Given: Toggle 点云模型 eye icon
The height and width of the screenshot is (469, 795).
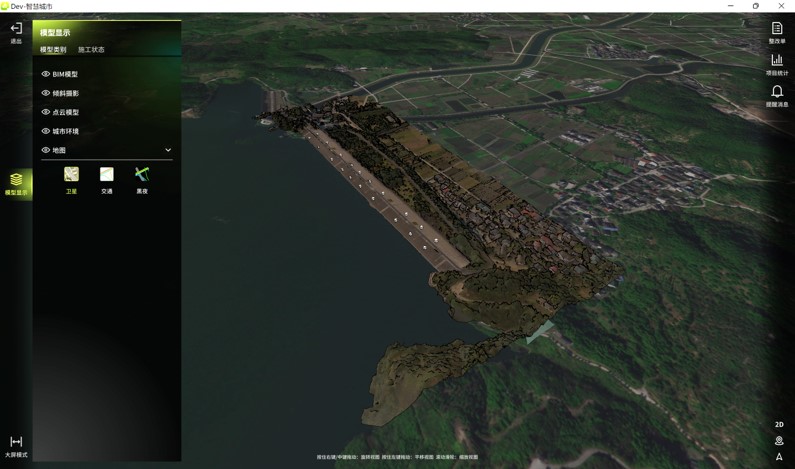Looking at the screenshot, I should 46,112.
